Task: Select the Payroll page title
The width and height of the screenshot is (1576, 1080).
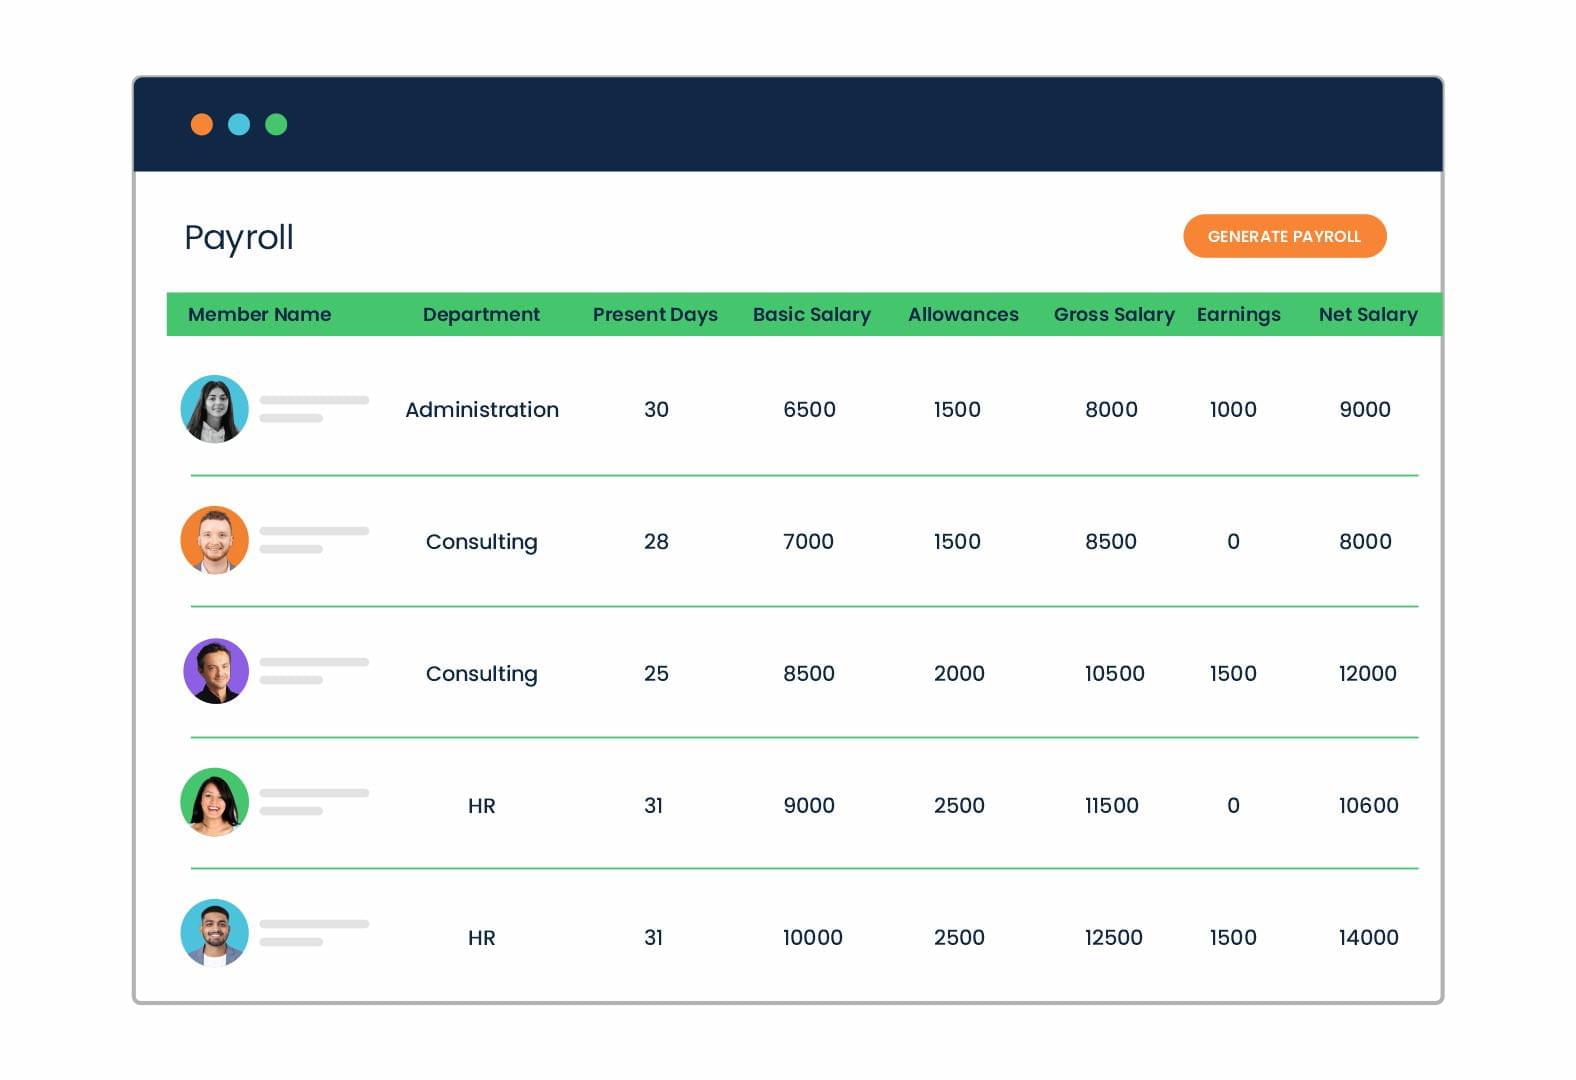Action: (x=239, y=238)
